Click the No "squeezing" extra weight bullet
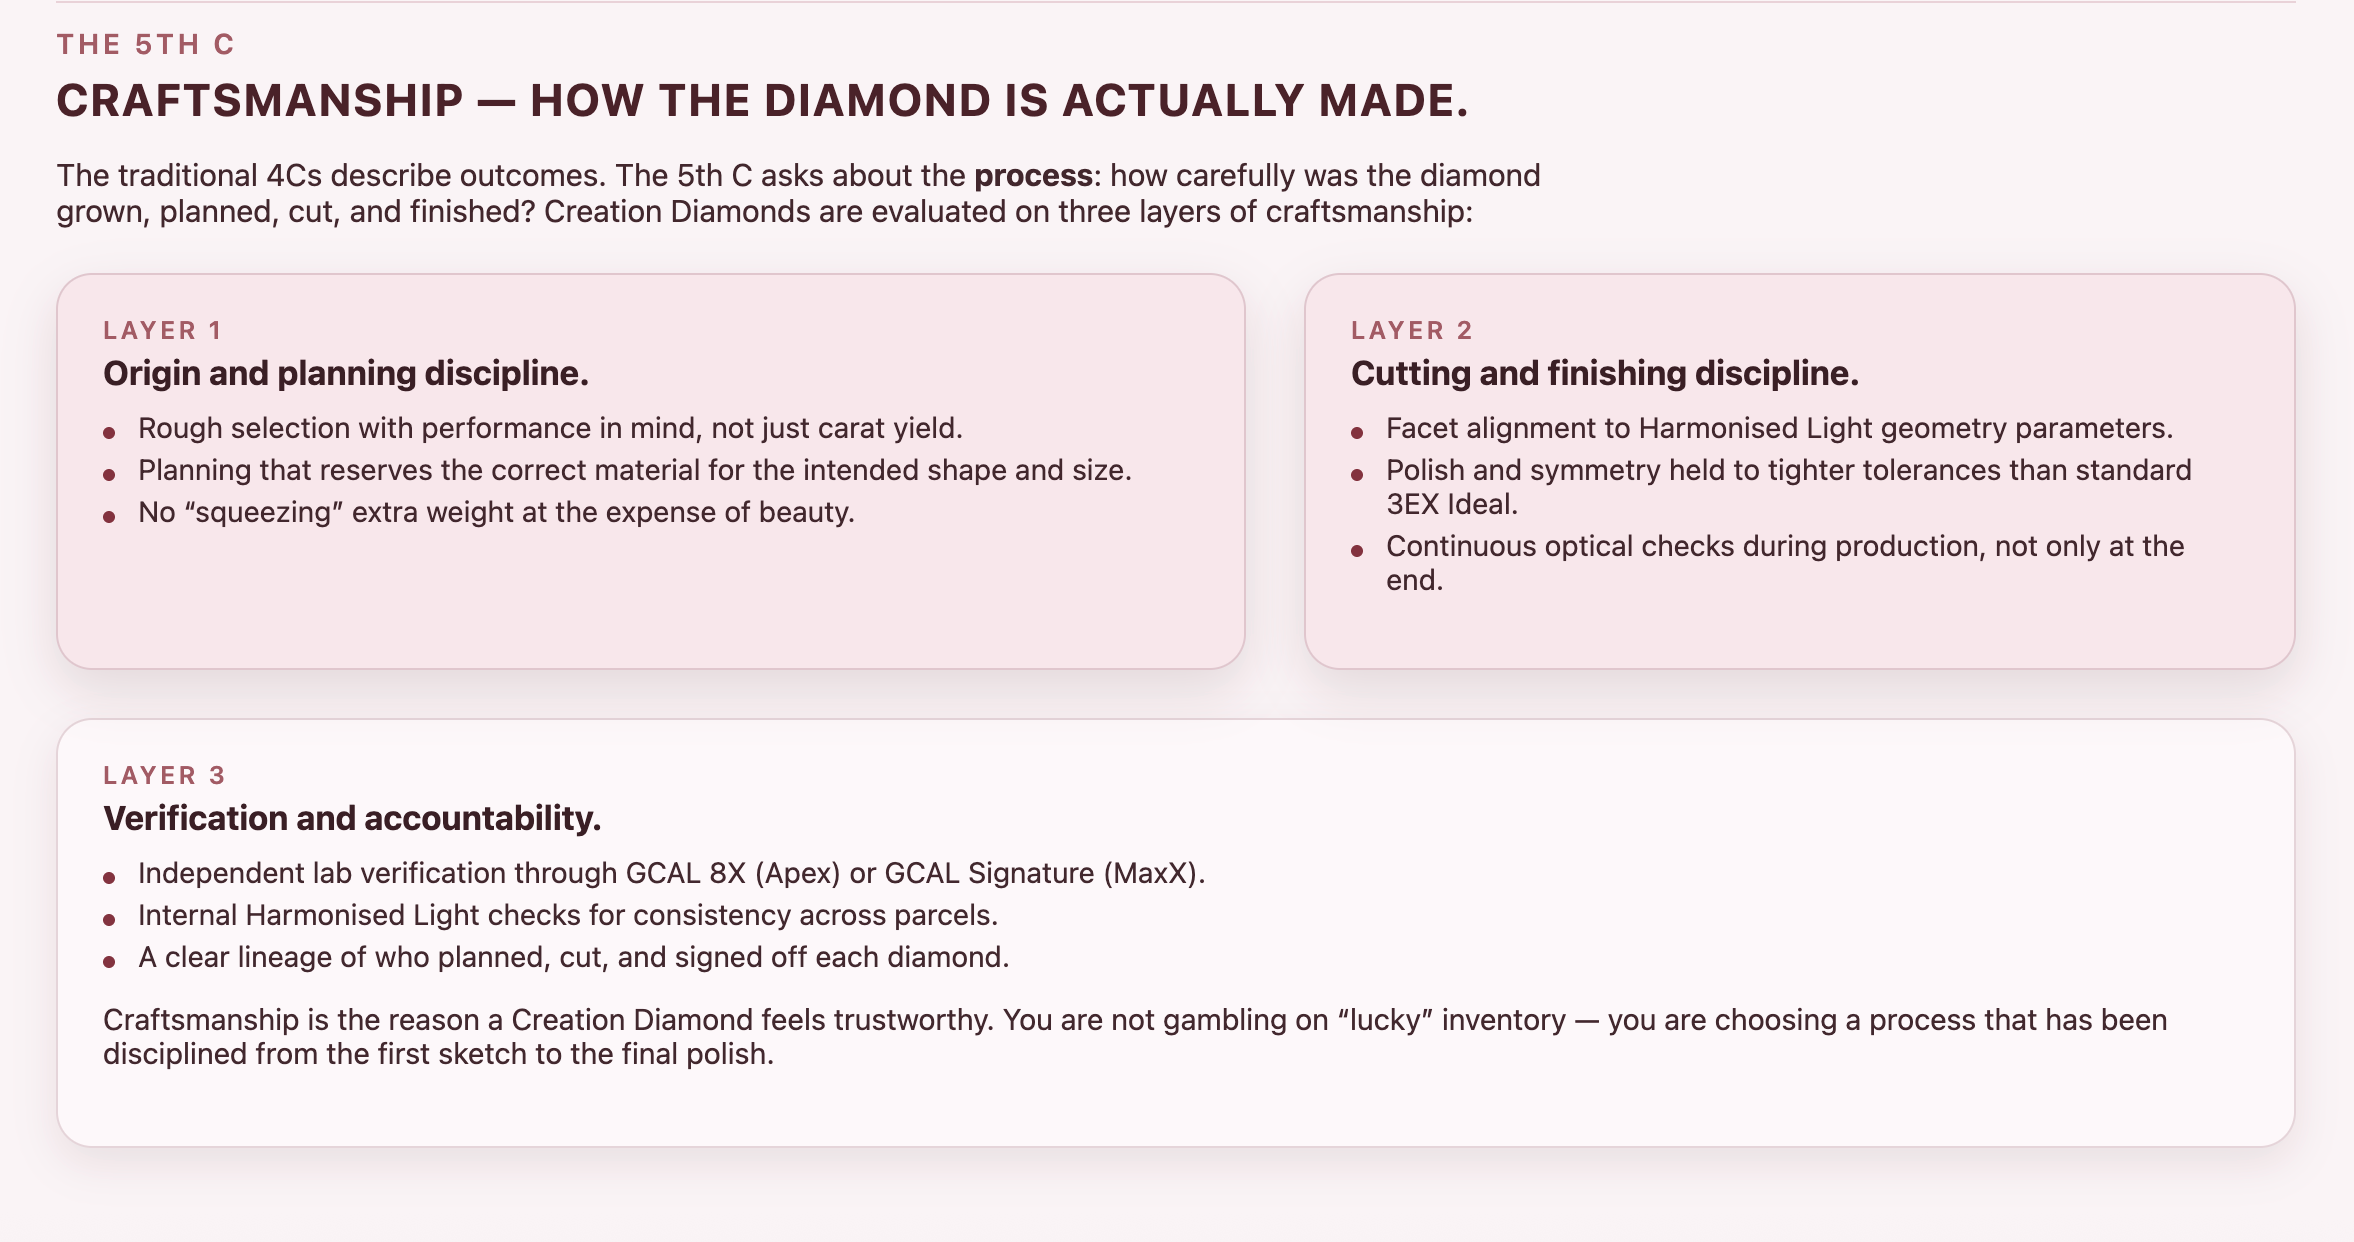Screen dimensions: 2354x1242 [496, 513]
